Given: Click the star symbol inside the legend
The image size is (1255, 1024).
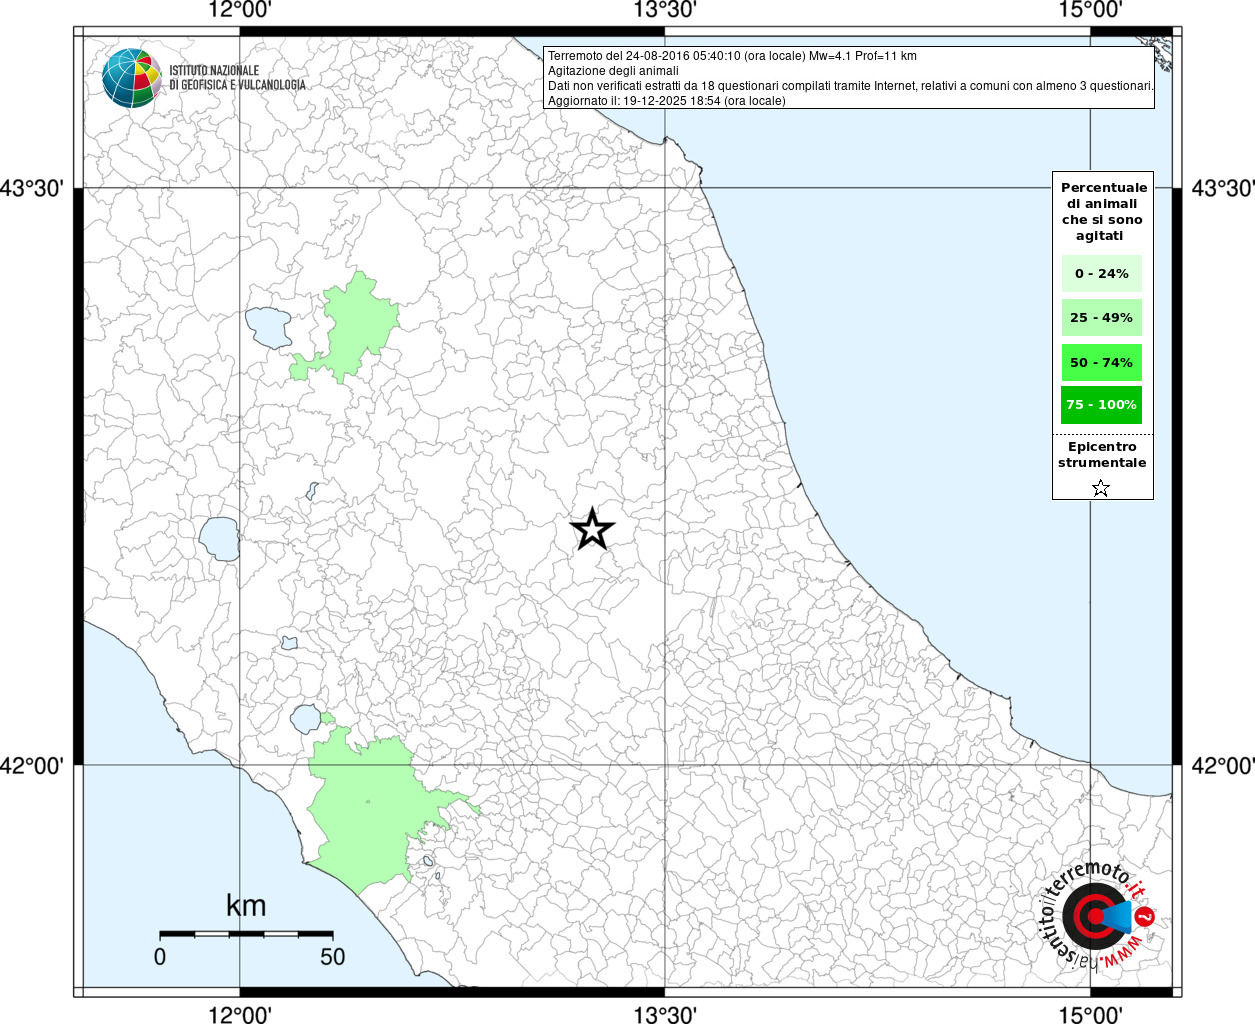Looking at the screenshot, I should pyautogui.click(x=1101, y=488).
